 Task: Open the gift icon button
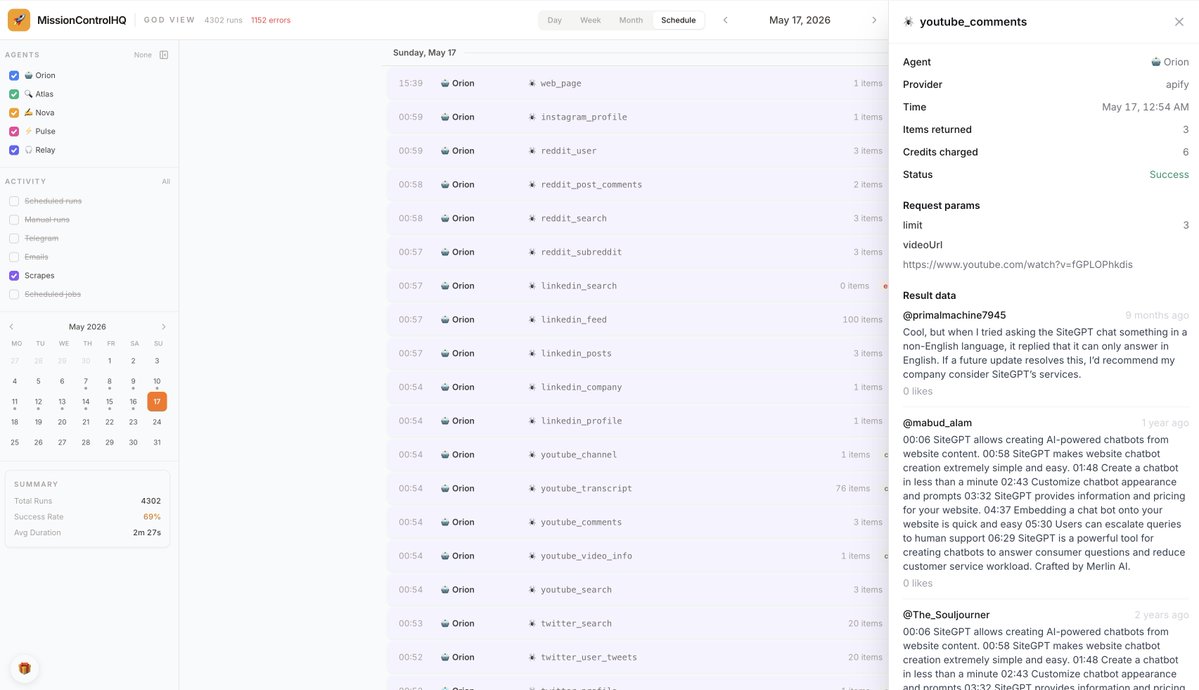[24, 669]
